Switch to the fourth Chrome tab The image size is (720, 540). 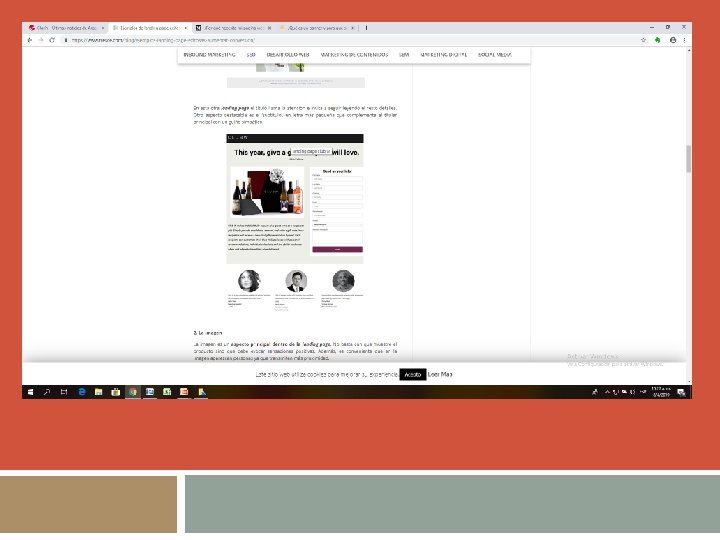(x=317, y=28)
